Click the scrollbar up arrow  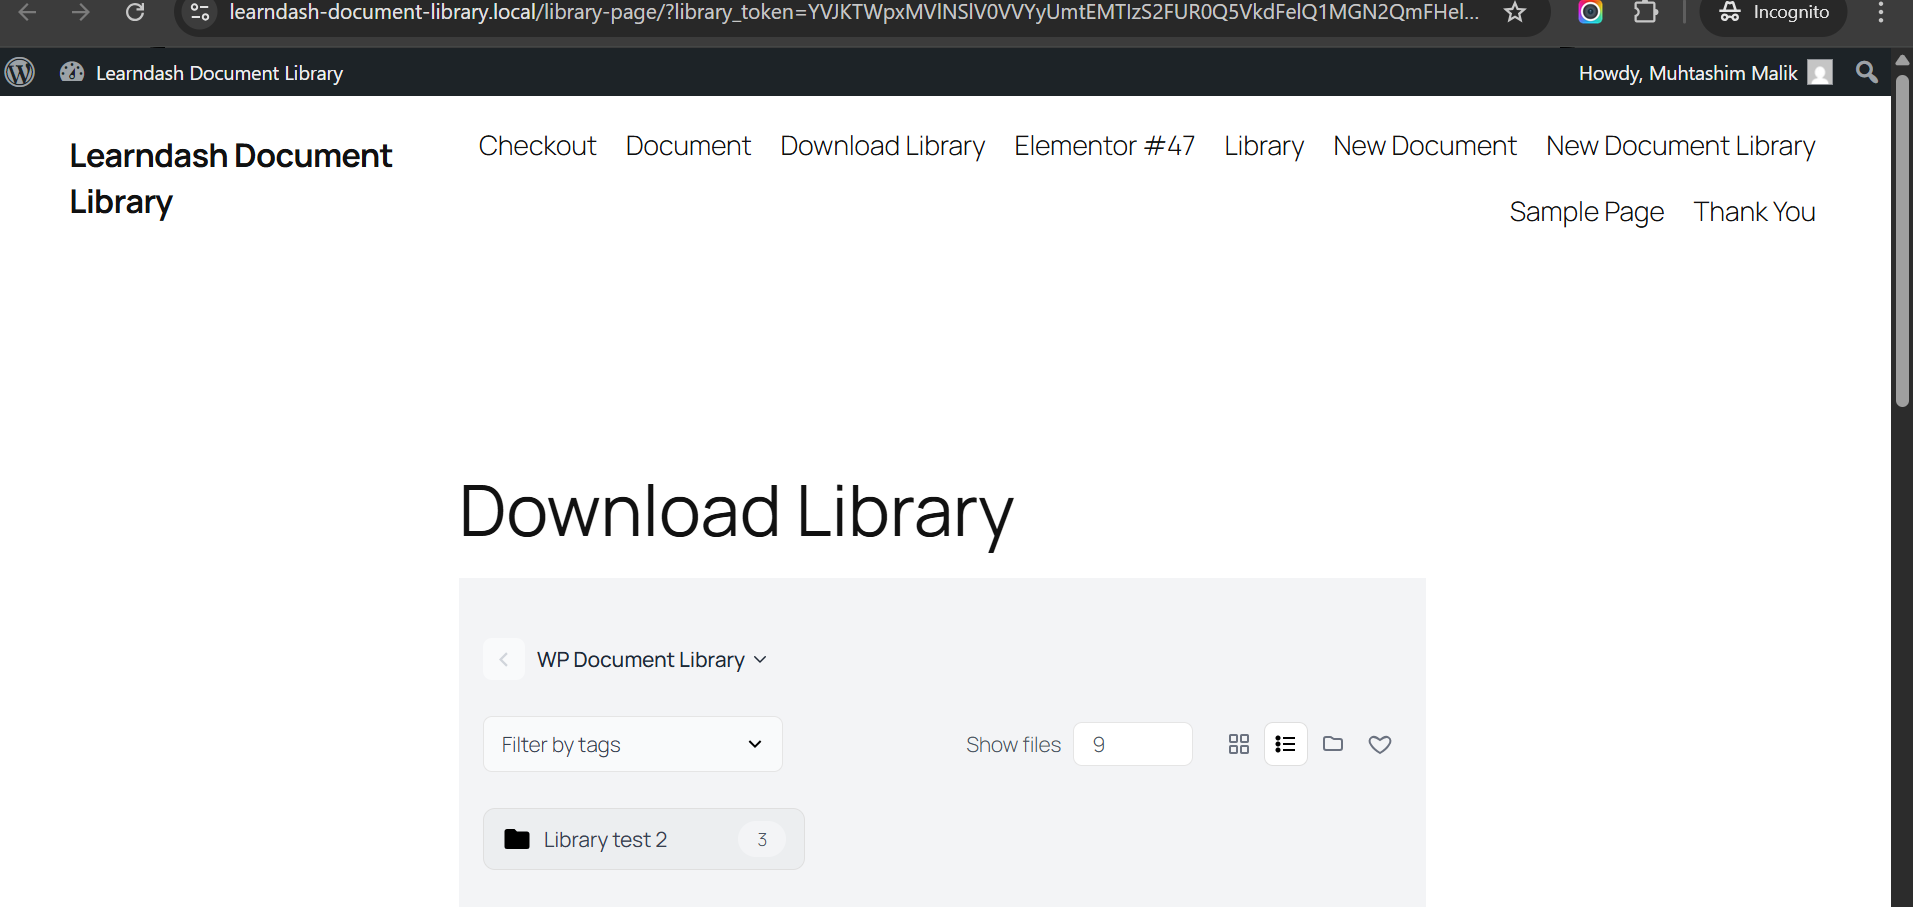[1902, 60]
